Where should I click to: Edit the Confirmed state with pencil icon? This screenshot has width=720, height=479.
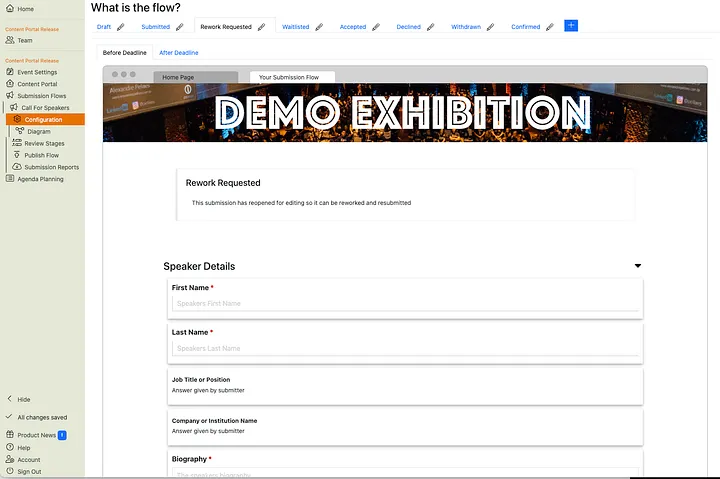click(550, 27)
